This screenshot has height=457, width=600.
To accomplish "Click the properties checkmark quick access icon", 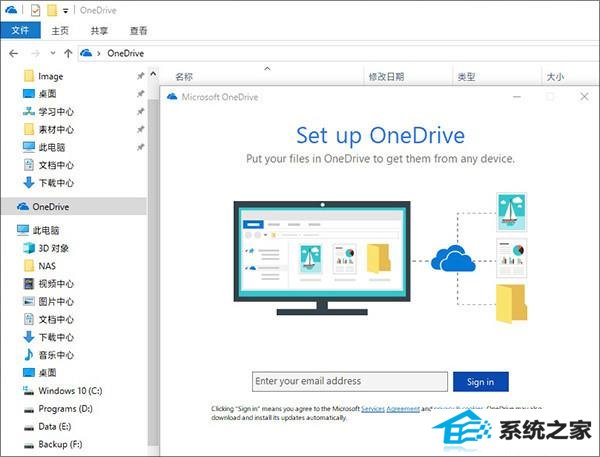I will 35,10.
